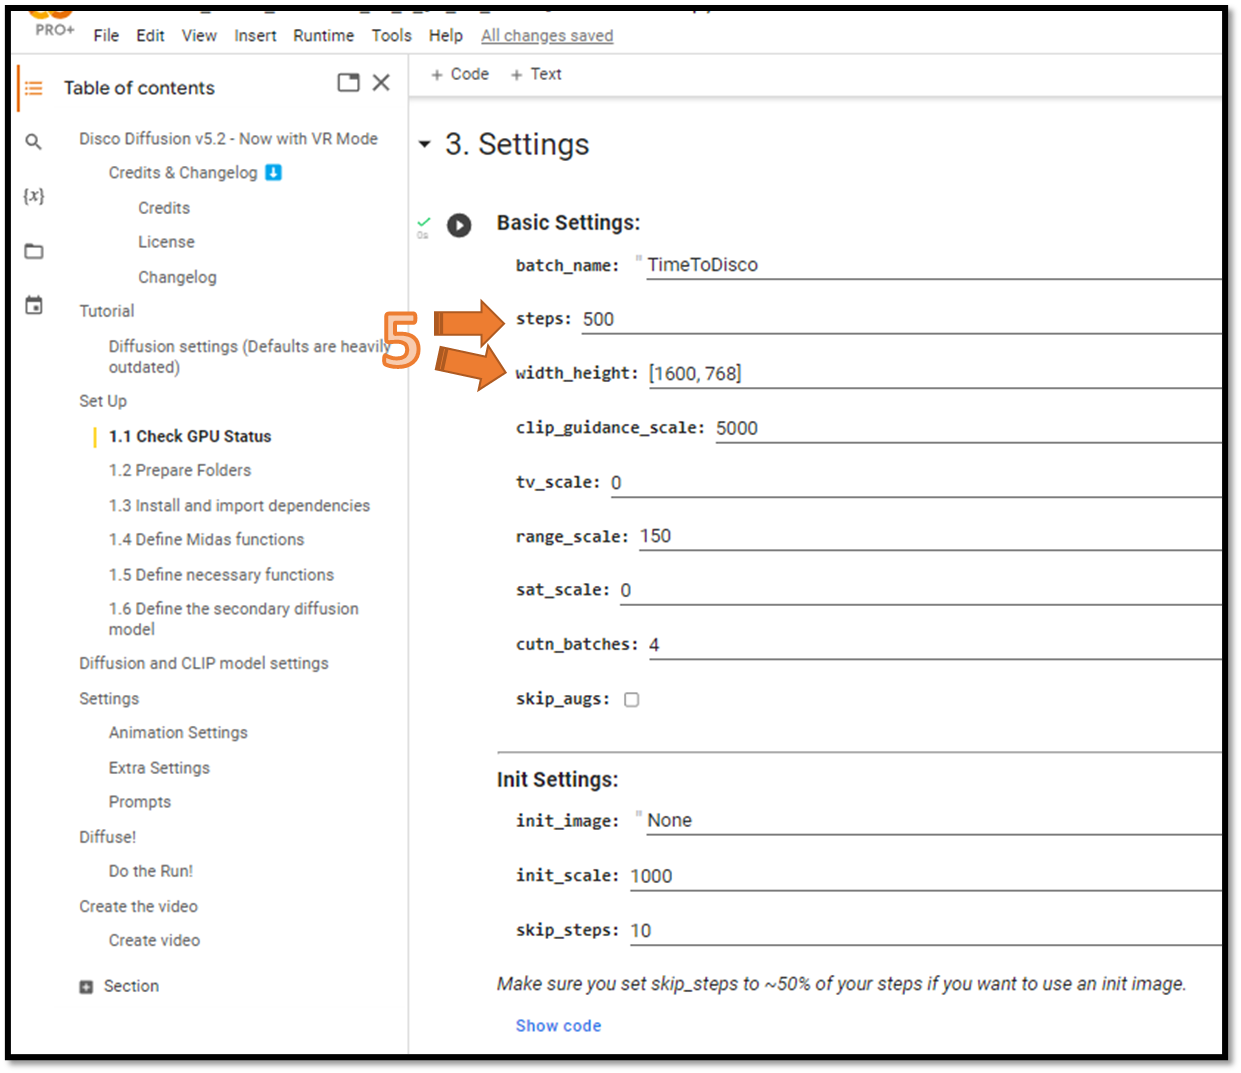
Task: Pop out table of contents into new window
Action: click(x=348, y=83)
